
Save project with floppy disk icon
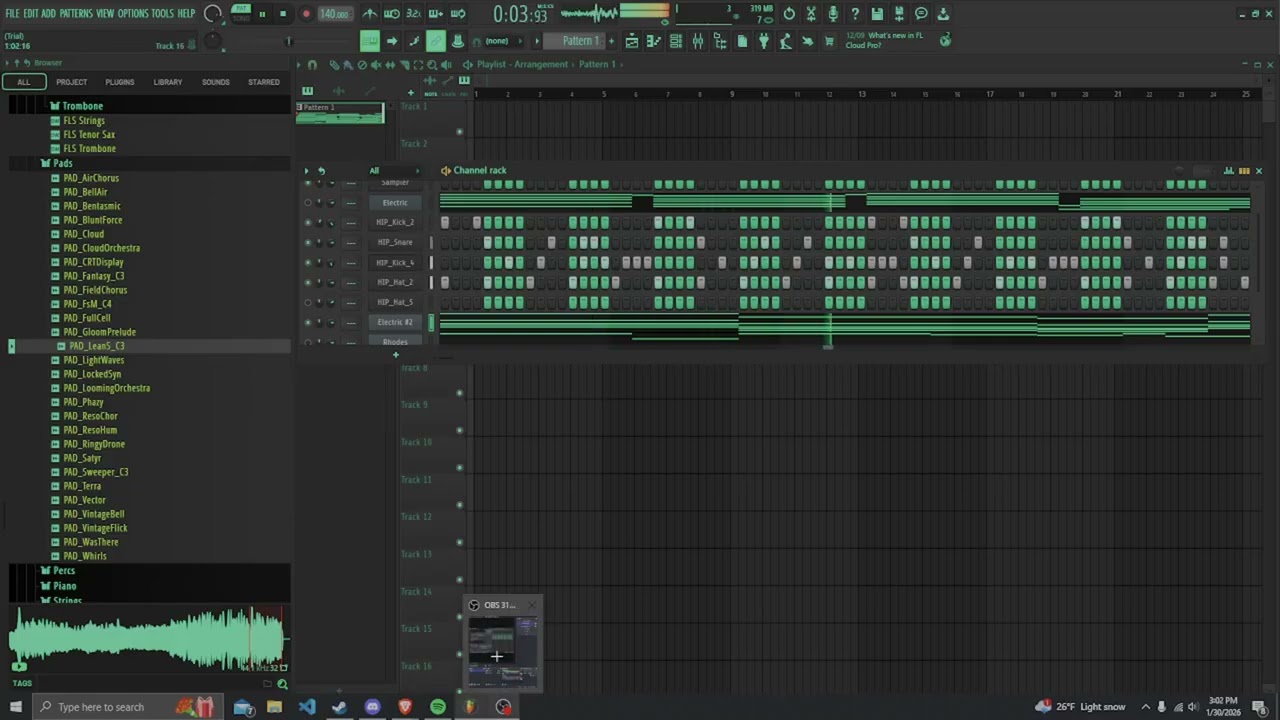point(876,14)
